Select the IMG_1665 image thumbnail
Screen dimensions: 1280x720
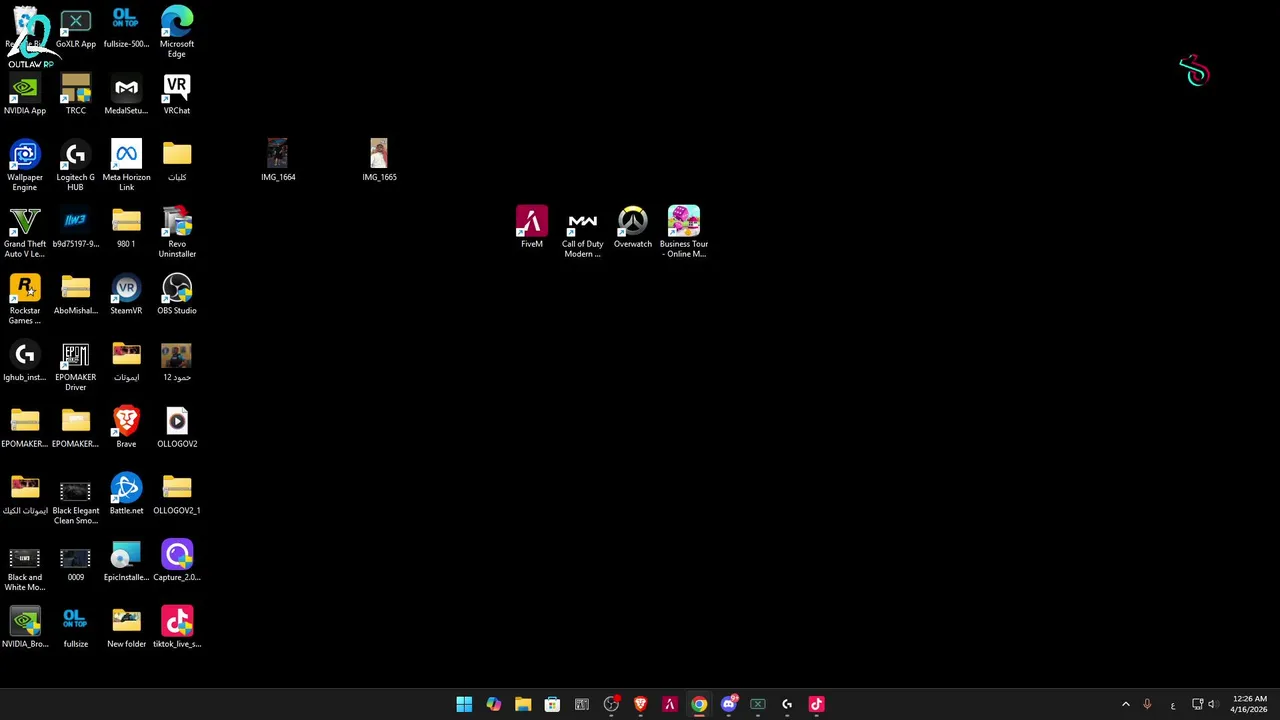point(379,161)
